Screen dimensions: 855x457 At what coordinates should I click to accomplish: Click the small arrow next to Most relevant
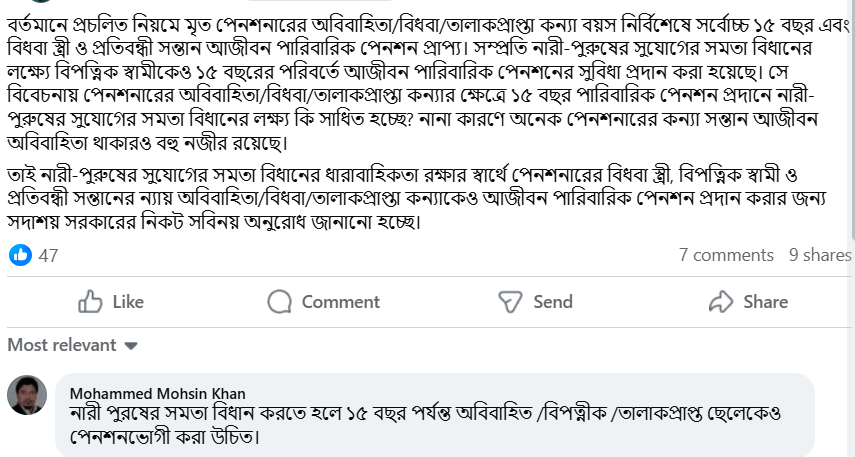pyautogui.click(x=130, y=346)
